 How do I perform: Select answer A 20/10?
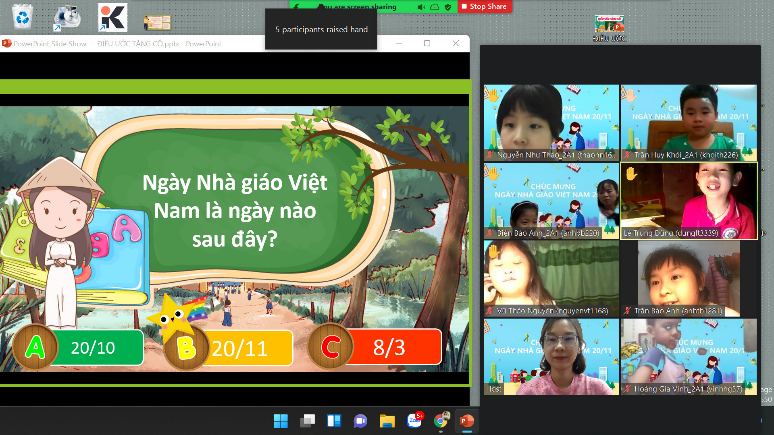[x=78, y=347]
